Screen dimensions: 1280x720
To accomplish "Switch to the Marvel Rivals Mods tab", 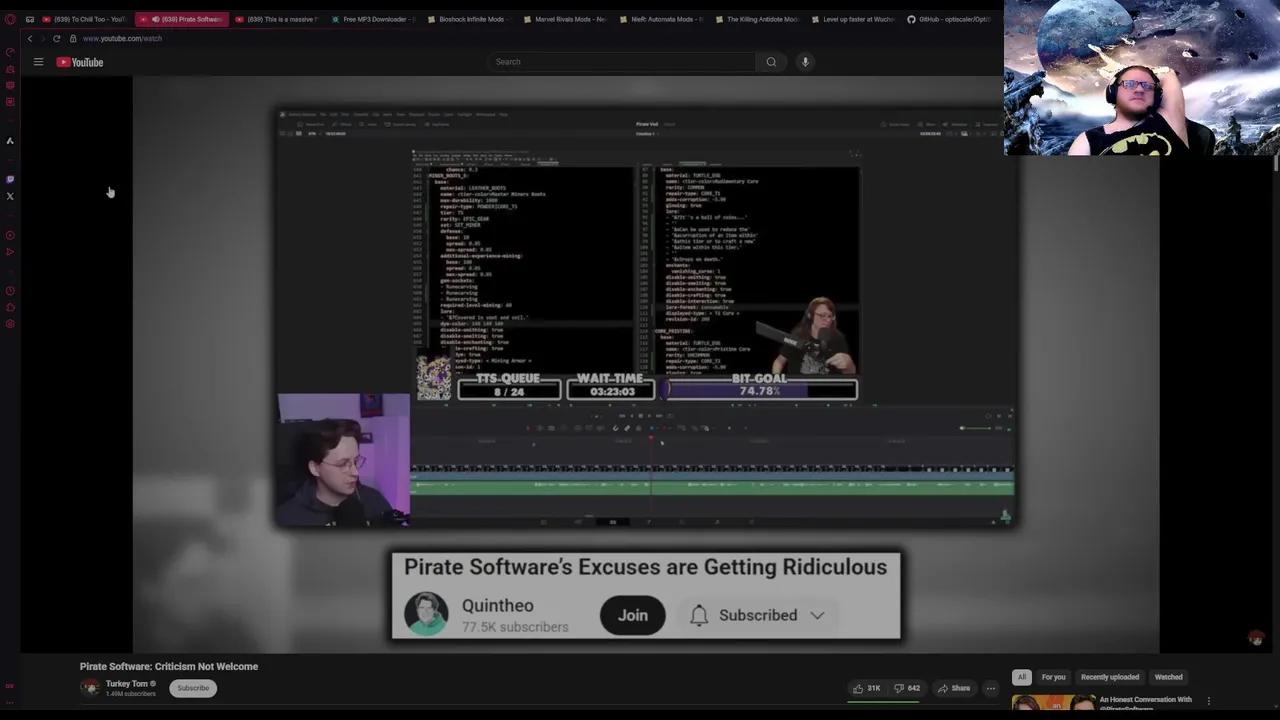I will click(566, 19).
